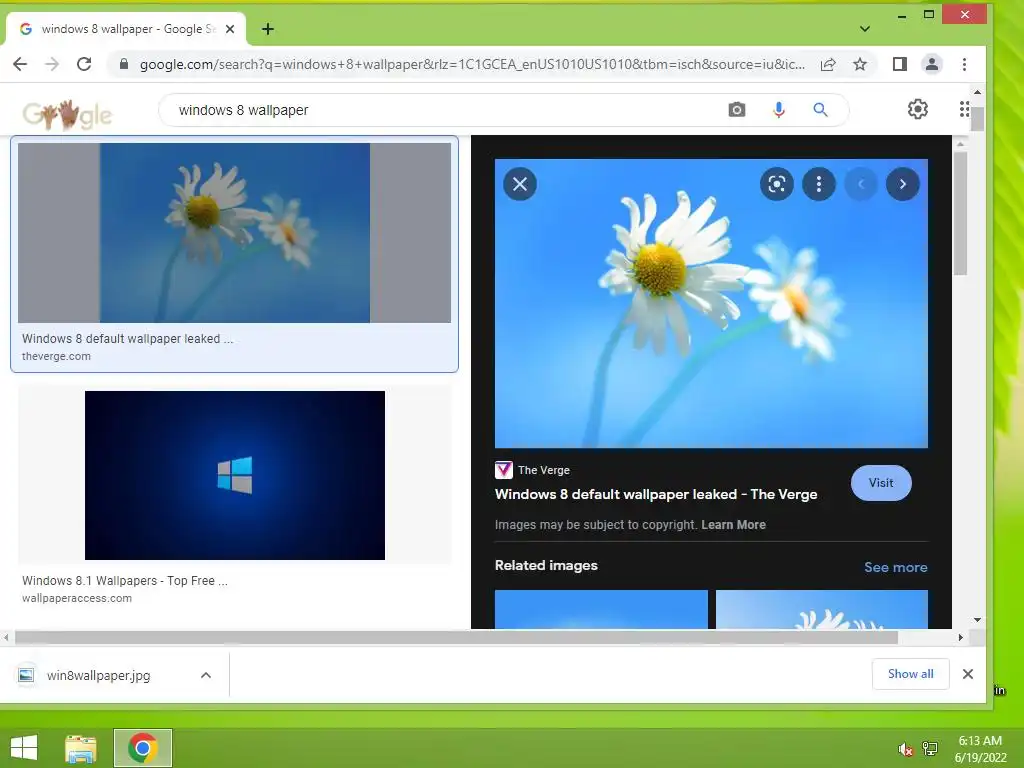The height and width of the screenshot is (768, 1024).
Task: Click the Google logo
Action: pyautogui.click(x=67, y=114)
